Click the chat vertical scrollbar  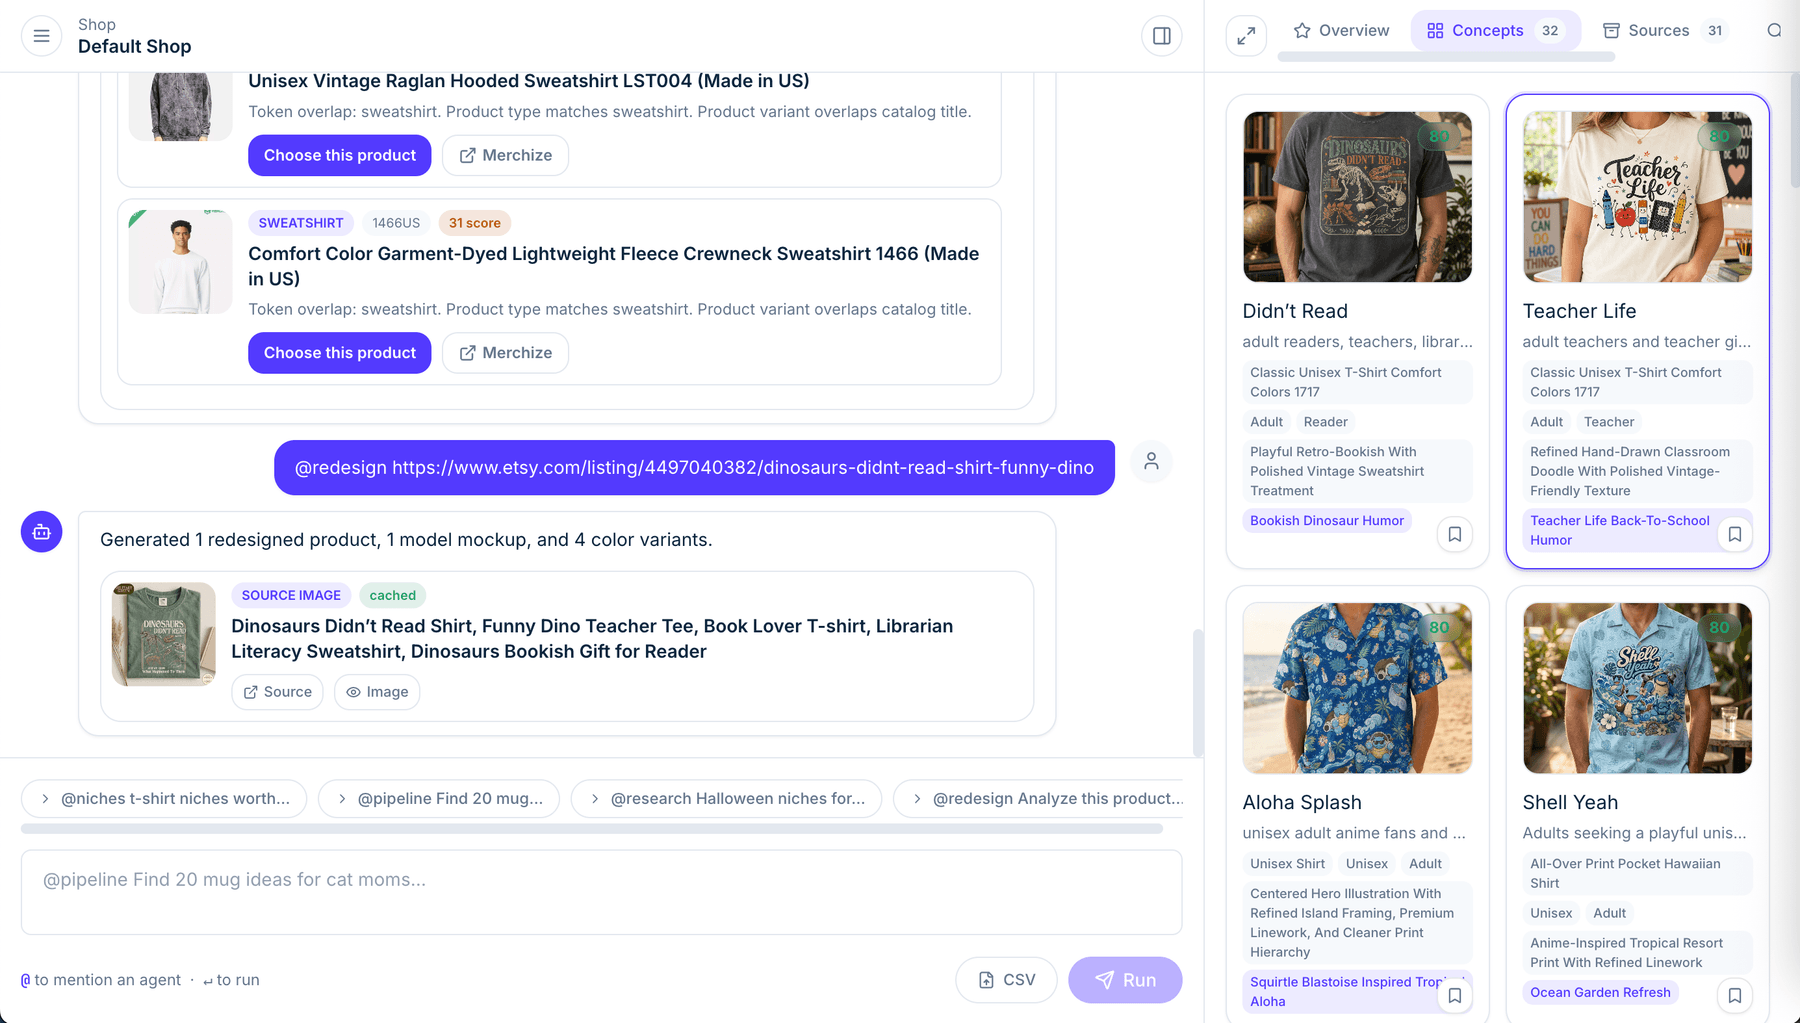point(1197,692)
